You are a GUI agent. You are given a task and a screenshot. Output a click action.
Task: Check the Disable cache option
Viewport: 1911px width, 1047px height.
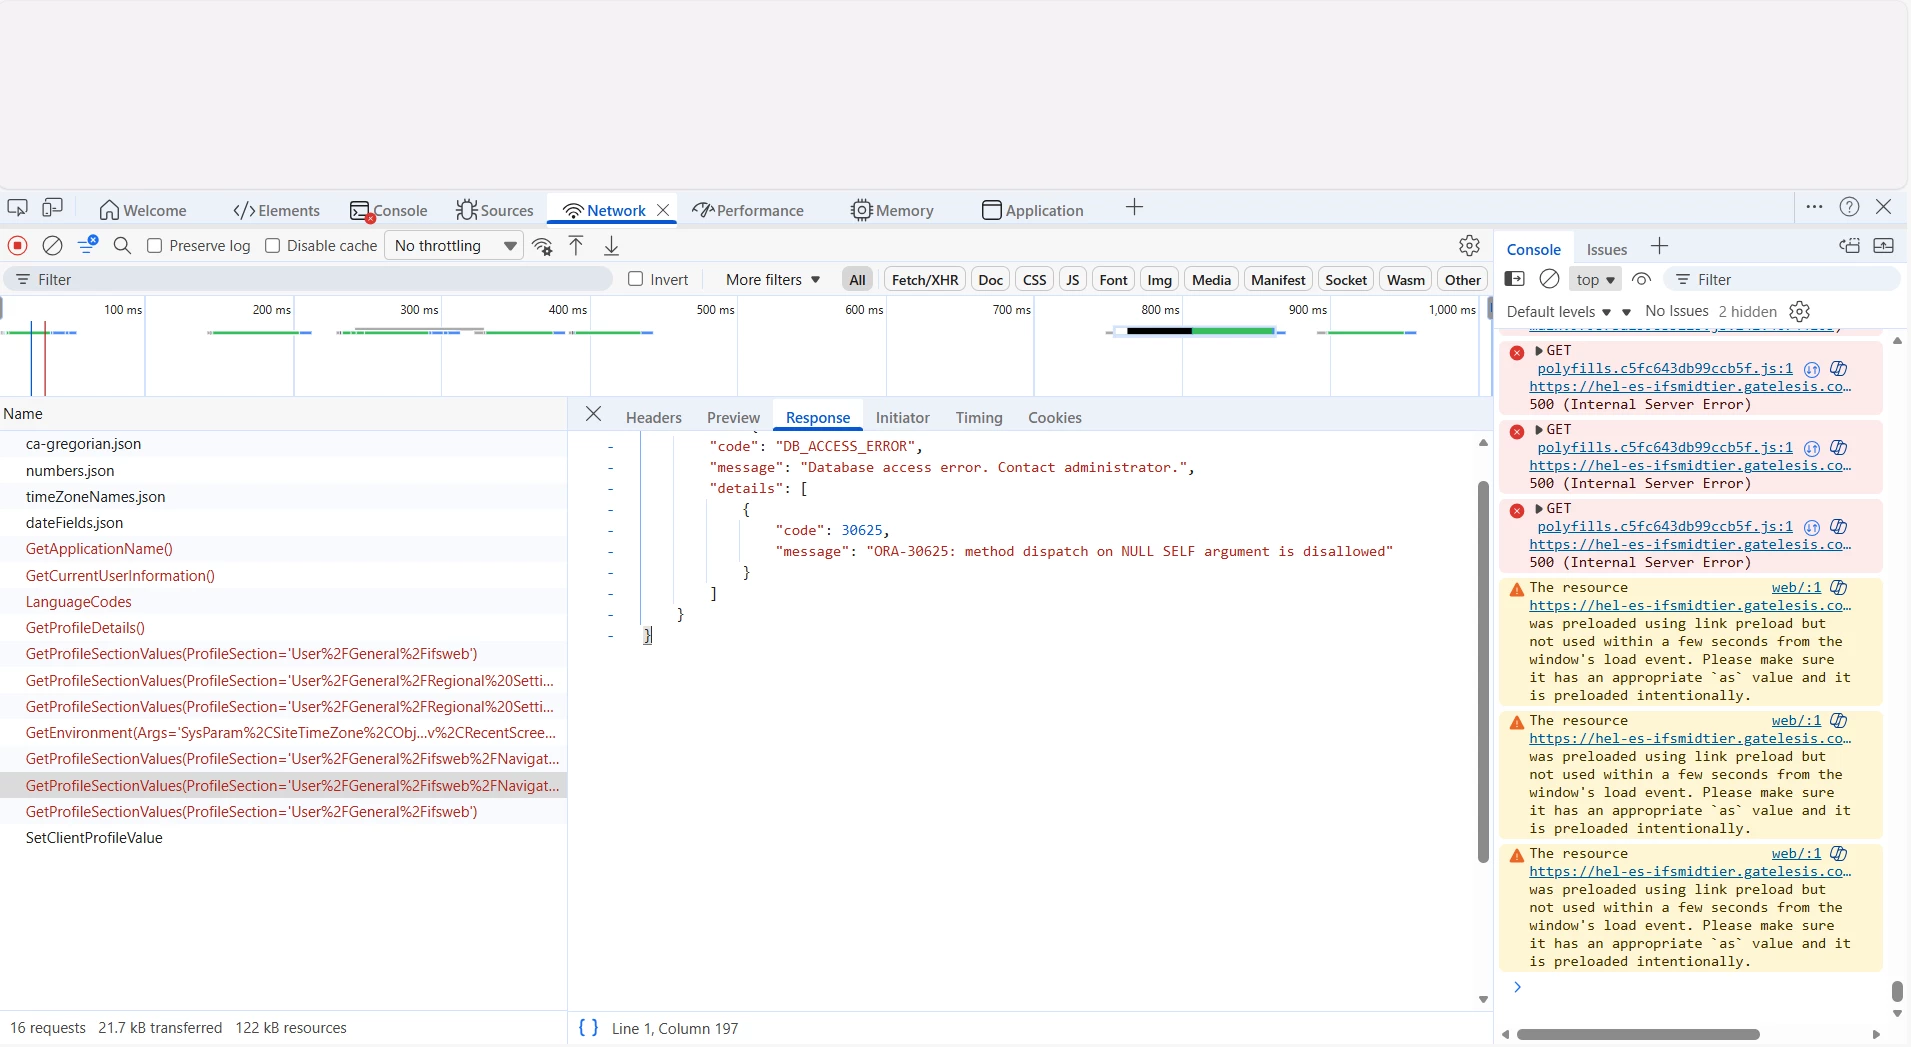coord(272,246)
